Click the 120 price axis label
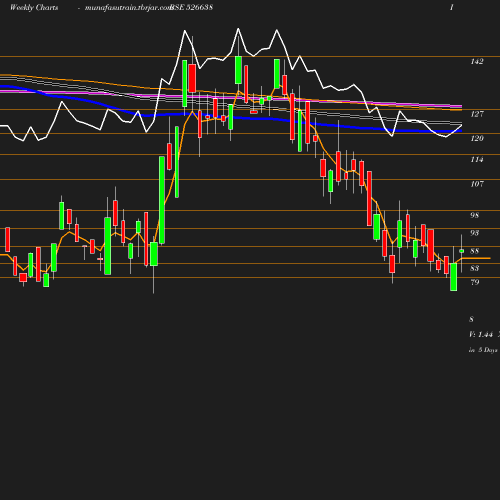The image size is (500, 500). click(477, 138)
